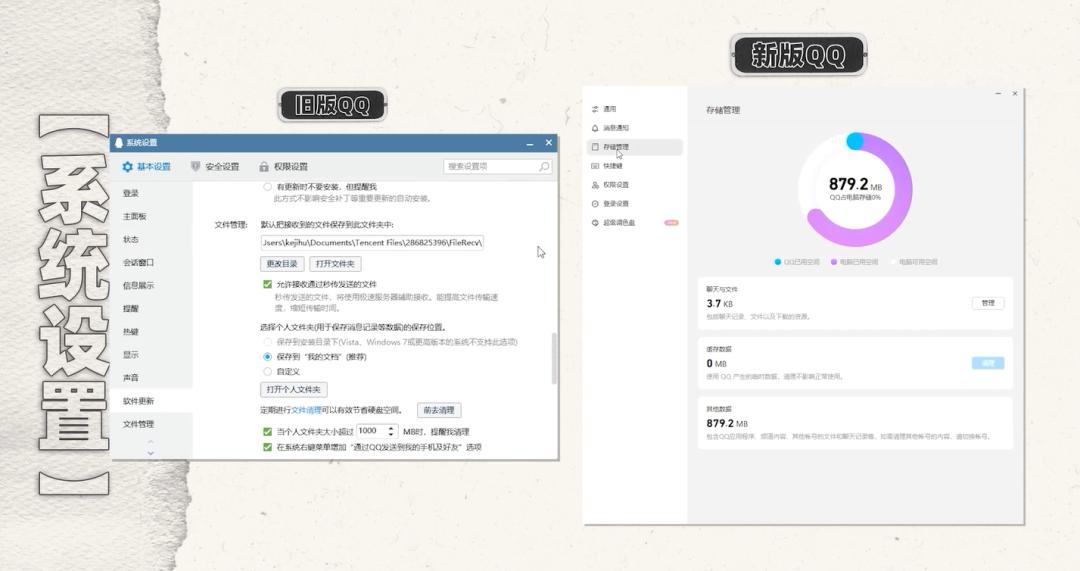Click the blue clean button in the 缓存数据 card
1080x571 pixels.
[x=988, y=363]
